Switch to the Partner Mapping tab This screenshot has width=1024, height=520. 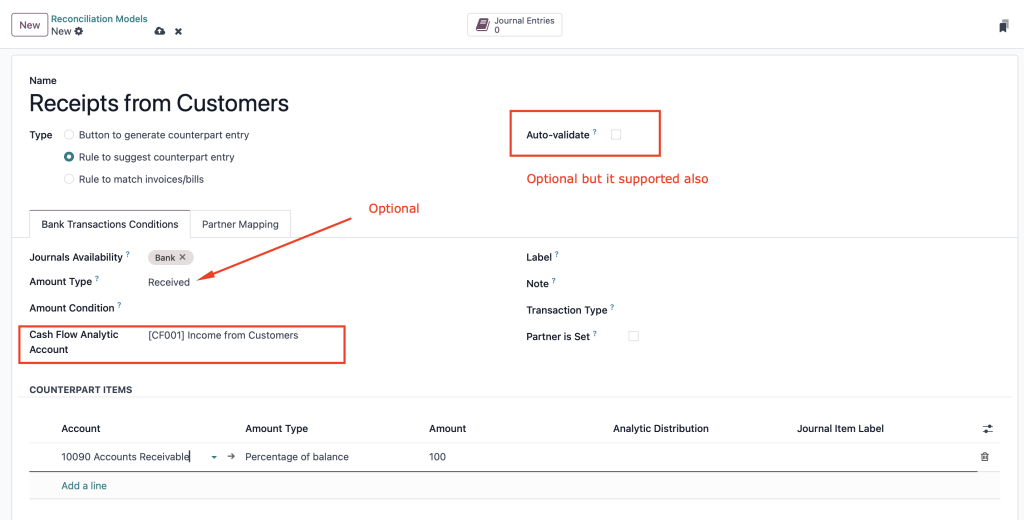click(240, 224)
